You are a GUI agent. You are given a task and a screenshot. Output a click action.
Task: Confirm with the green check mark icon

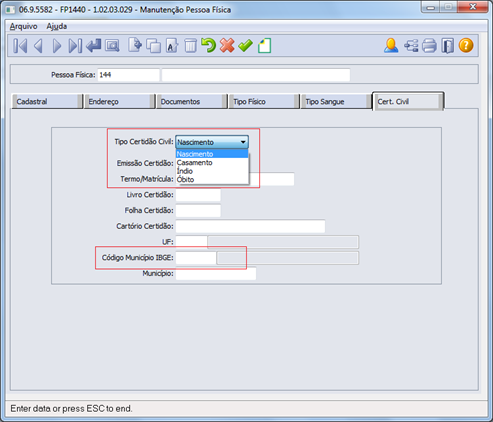(245, 45)
